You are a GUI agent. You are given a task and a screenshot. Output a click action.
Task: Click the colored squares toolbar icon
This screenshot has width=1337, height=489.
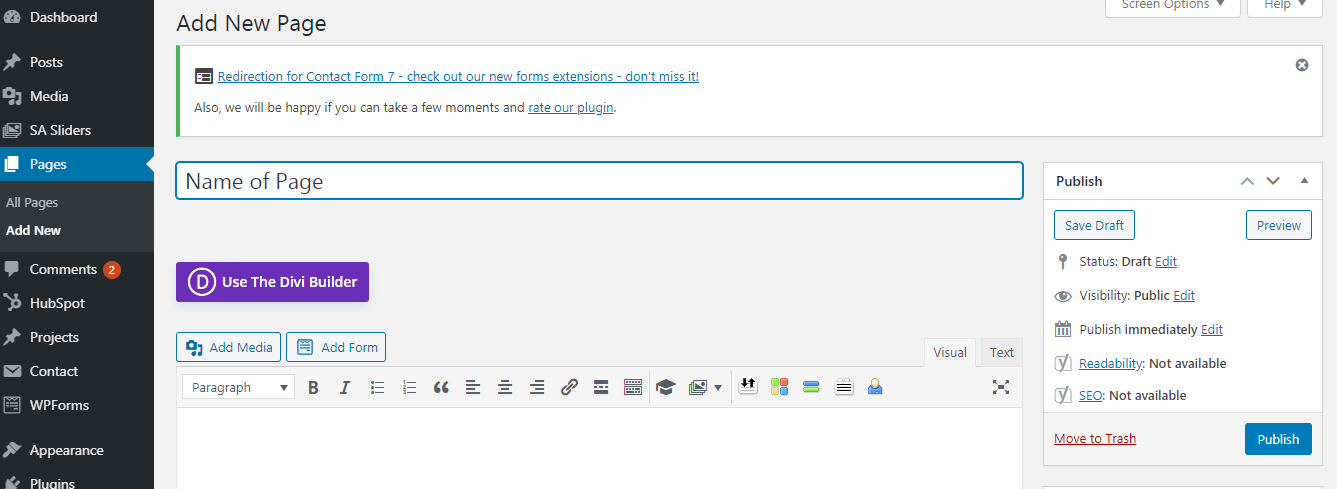780,387
